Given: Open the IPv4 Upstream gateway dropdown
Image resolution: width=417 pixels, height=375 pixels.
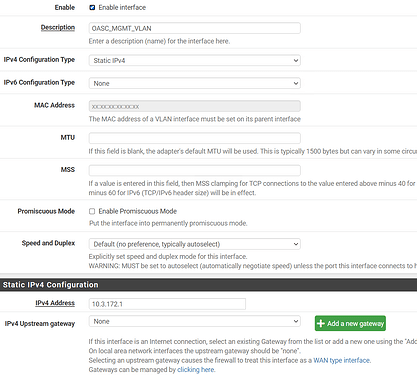Looking at the screenshot, I should 195,321.
